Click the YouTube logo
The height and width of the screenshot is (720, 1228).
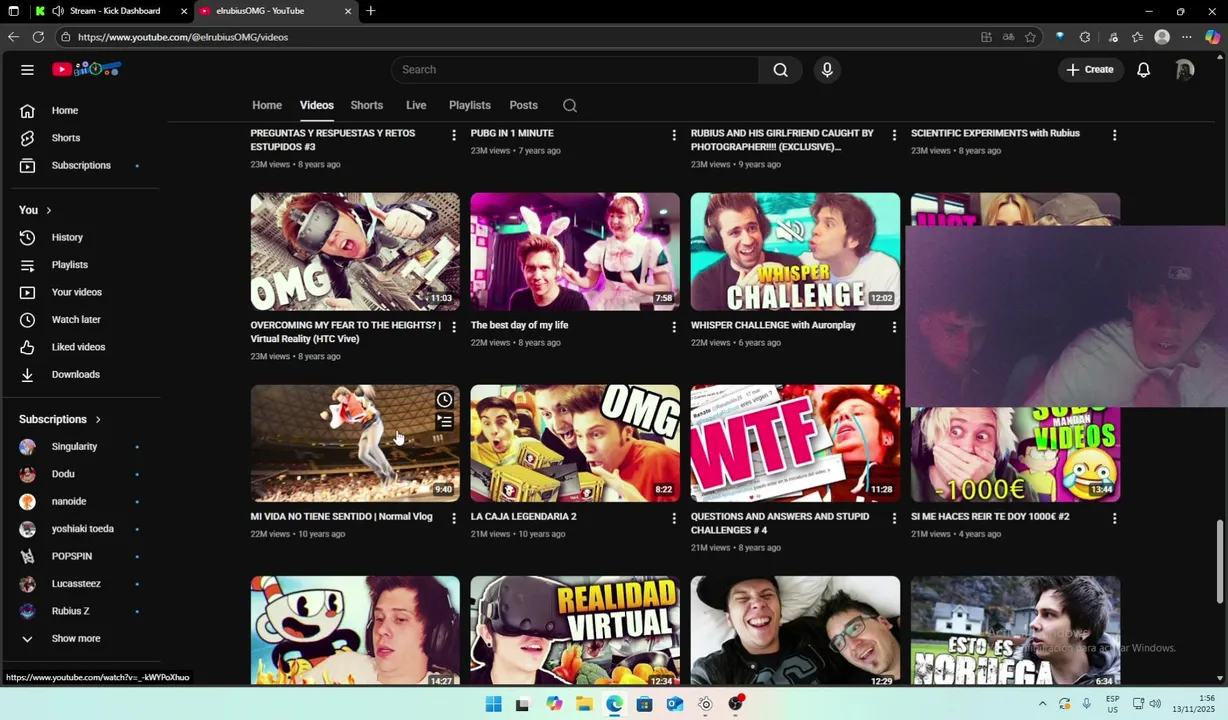tap(87, 69)
